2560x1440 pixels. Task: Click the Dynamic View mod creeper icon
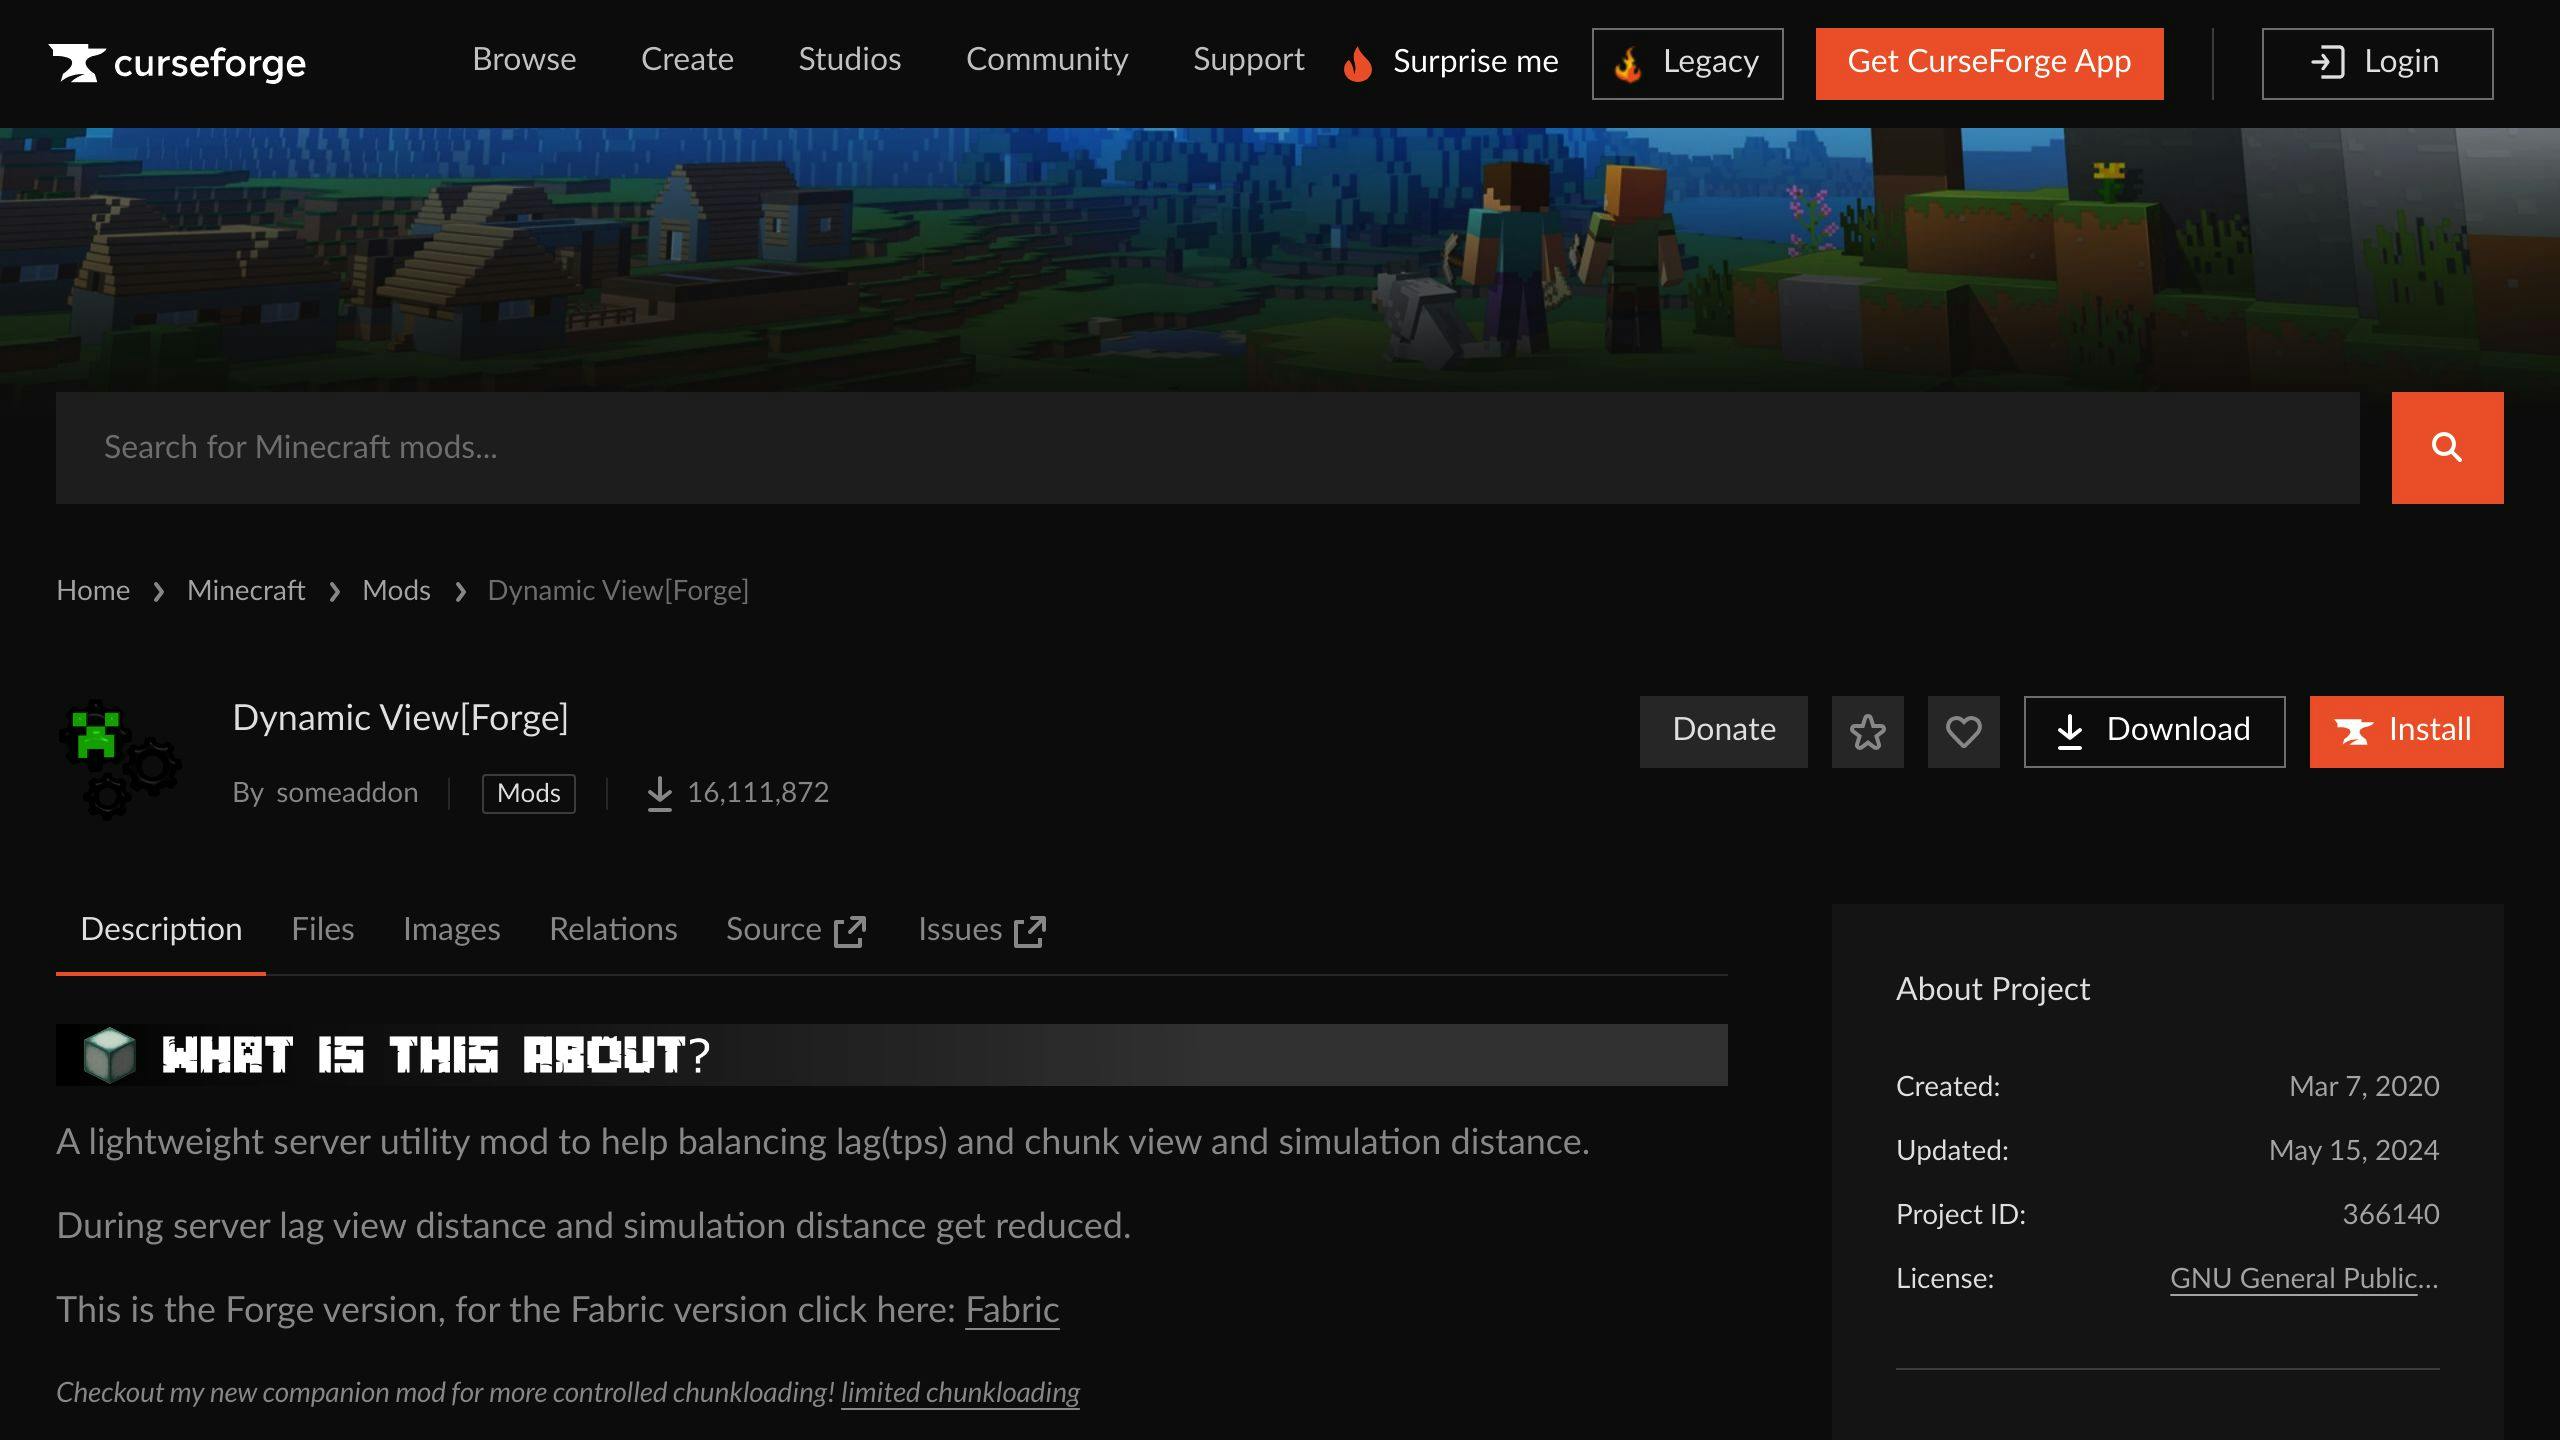pos(120,758)
